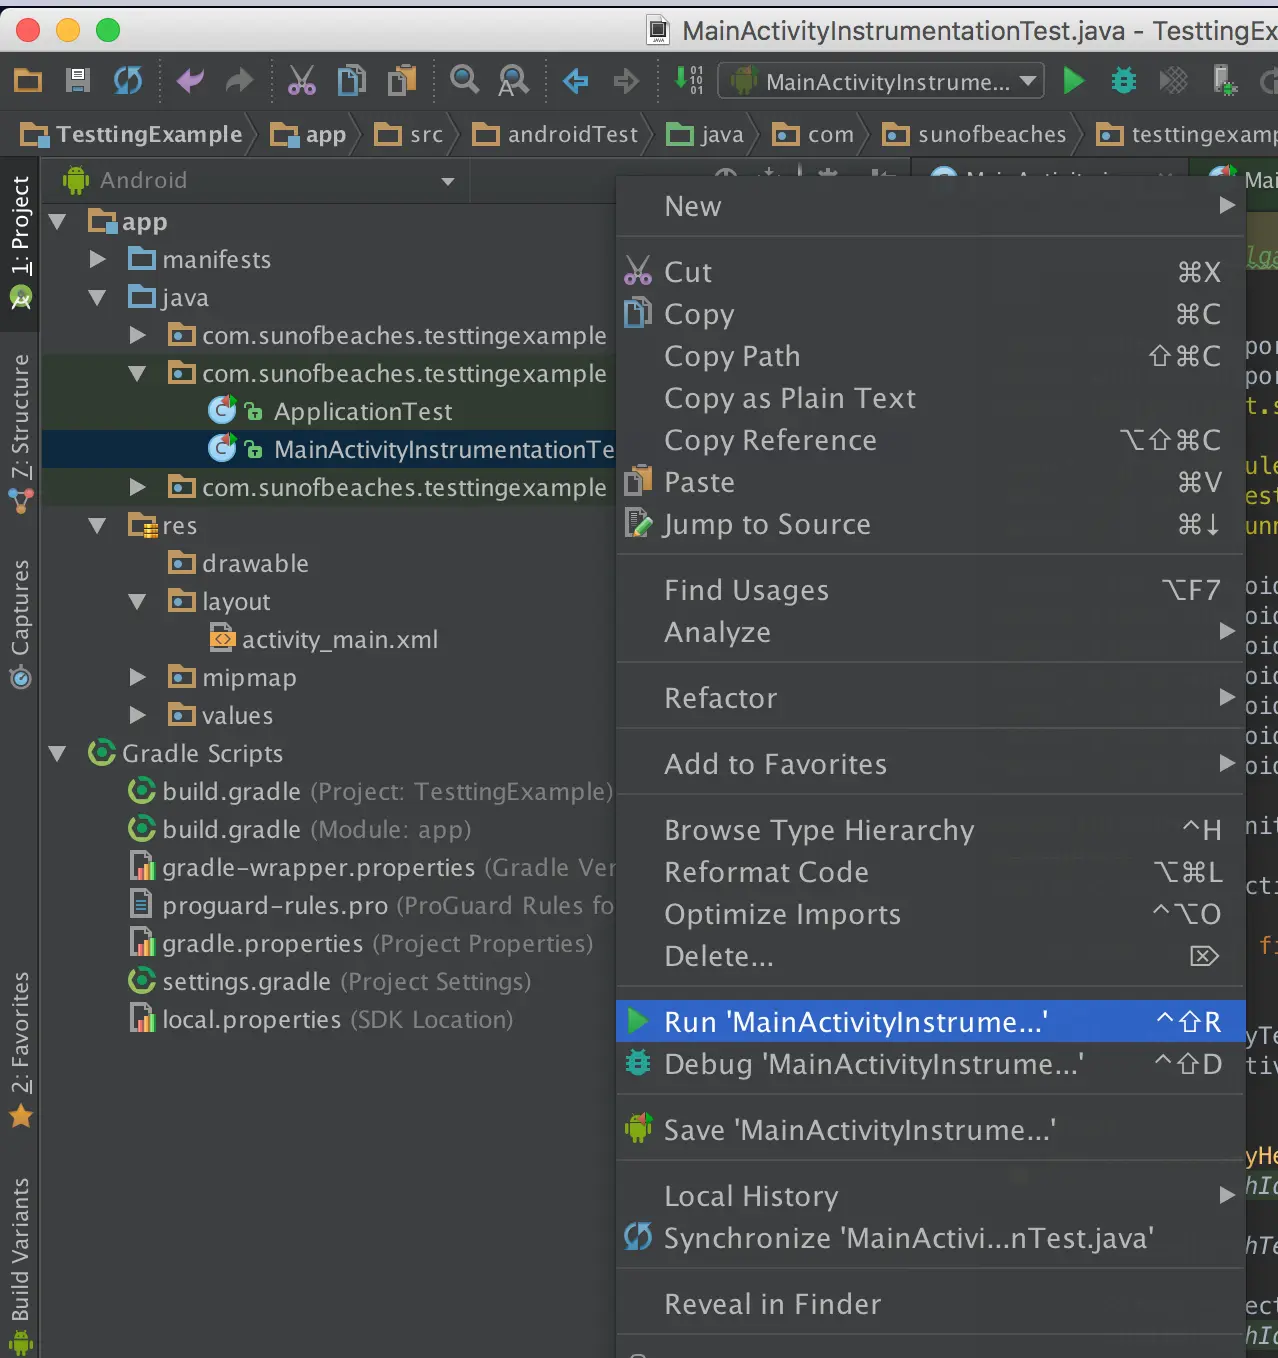The height and width of the screenshot is (1358, 1278).
Task: Choose Run 'MainActivityInstrume...' menu item
Action: coord(931,1022)
